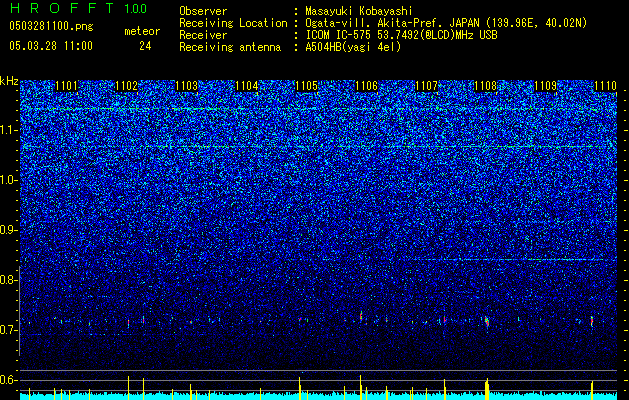Screen dimensions: 629x400
Task: Click the meteor label
Action: (x=142, y=31)
